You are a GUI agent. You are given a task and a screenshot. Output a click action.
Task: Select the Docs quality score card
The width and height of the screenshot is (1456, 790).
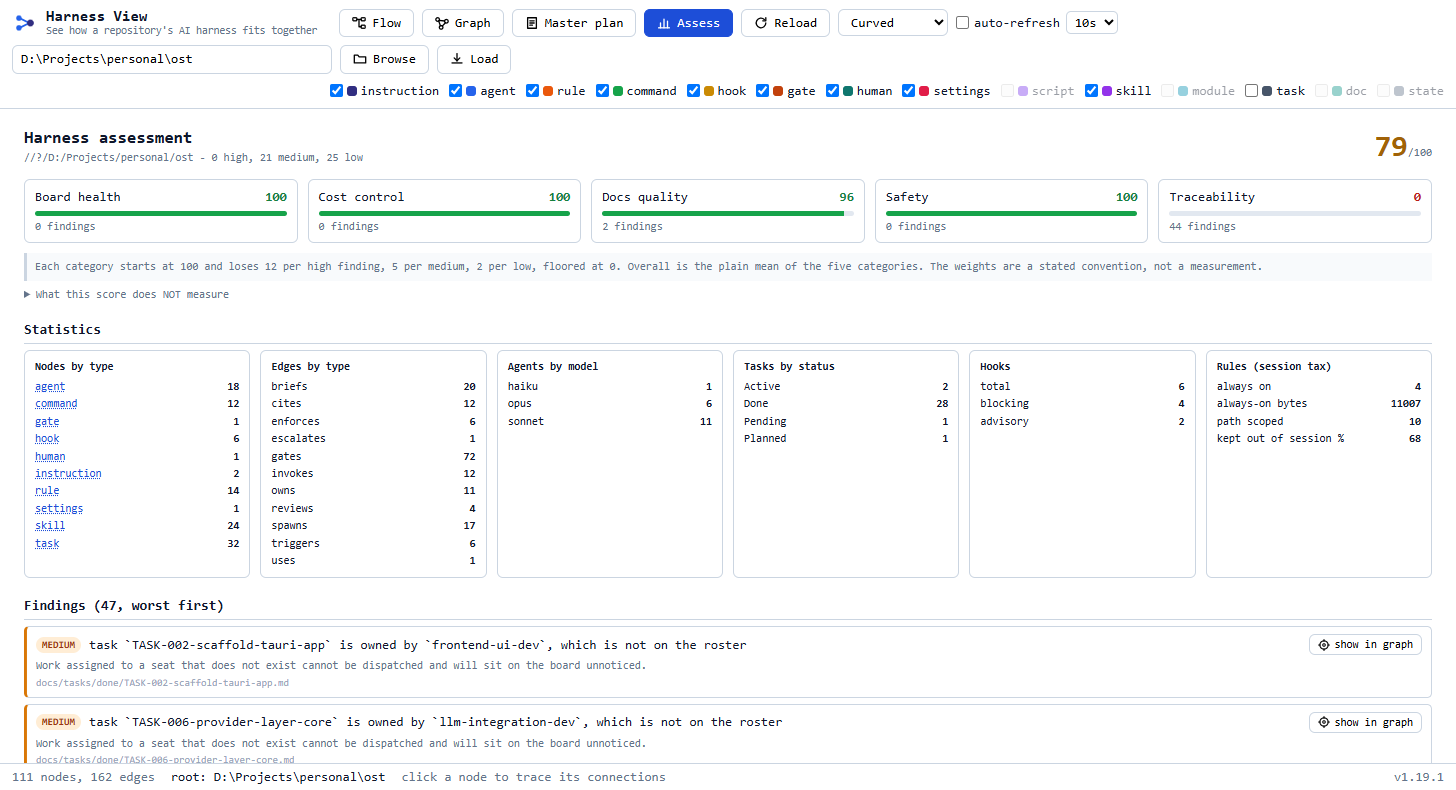click(728, 211)
